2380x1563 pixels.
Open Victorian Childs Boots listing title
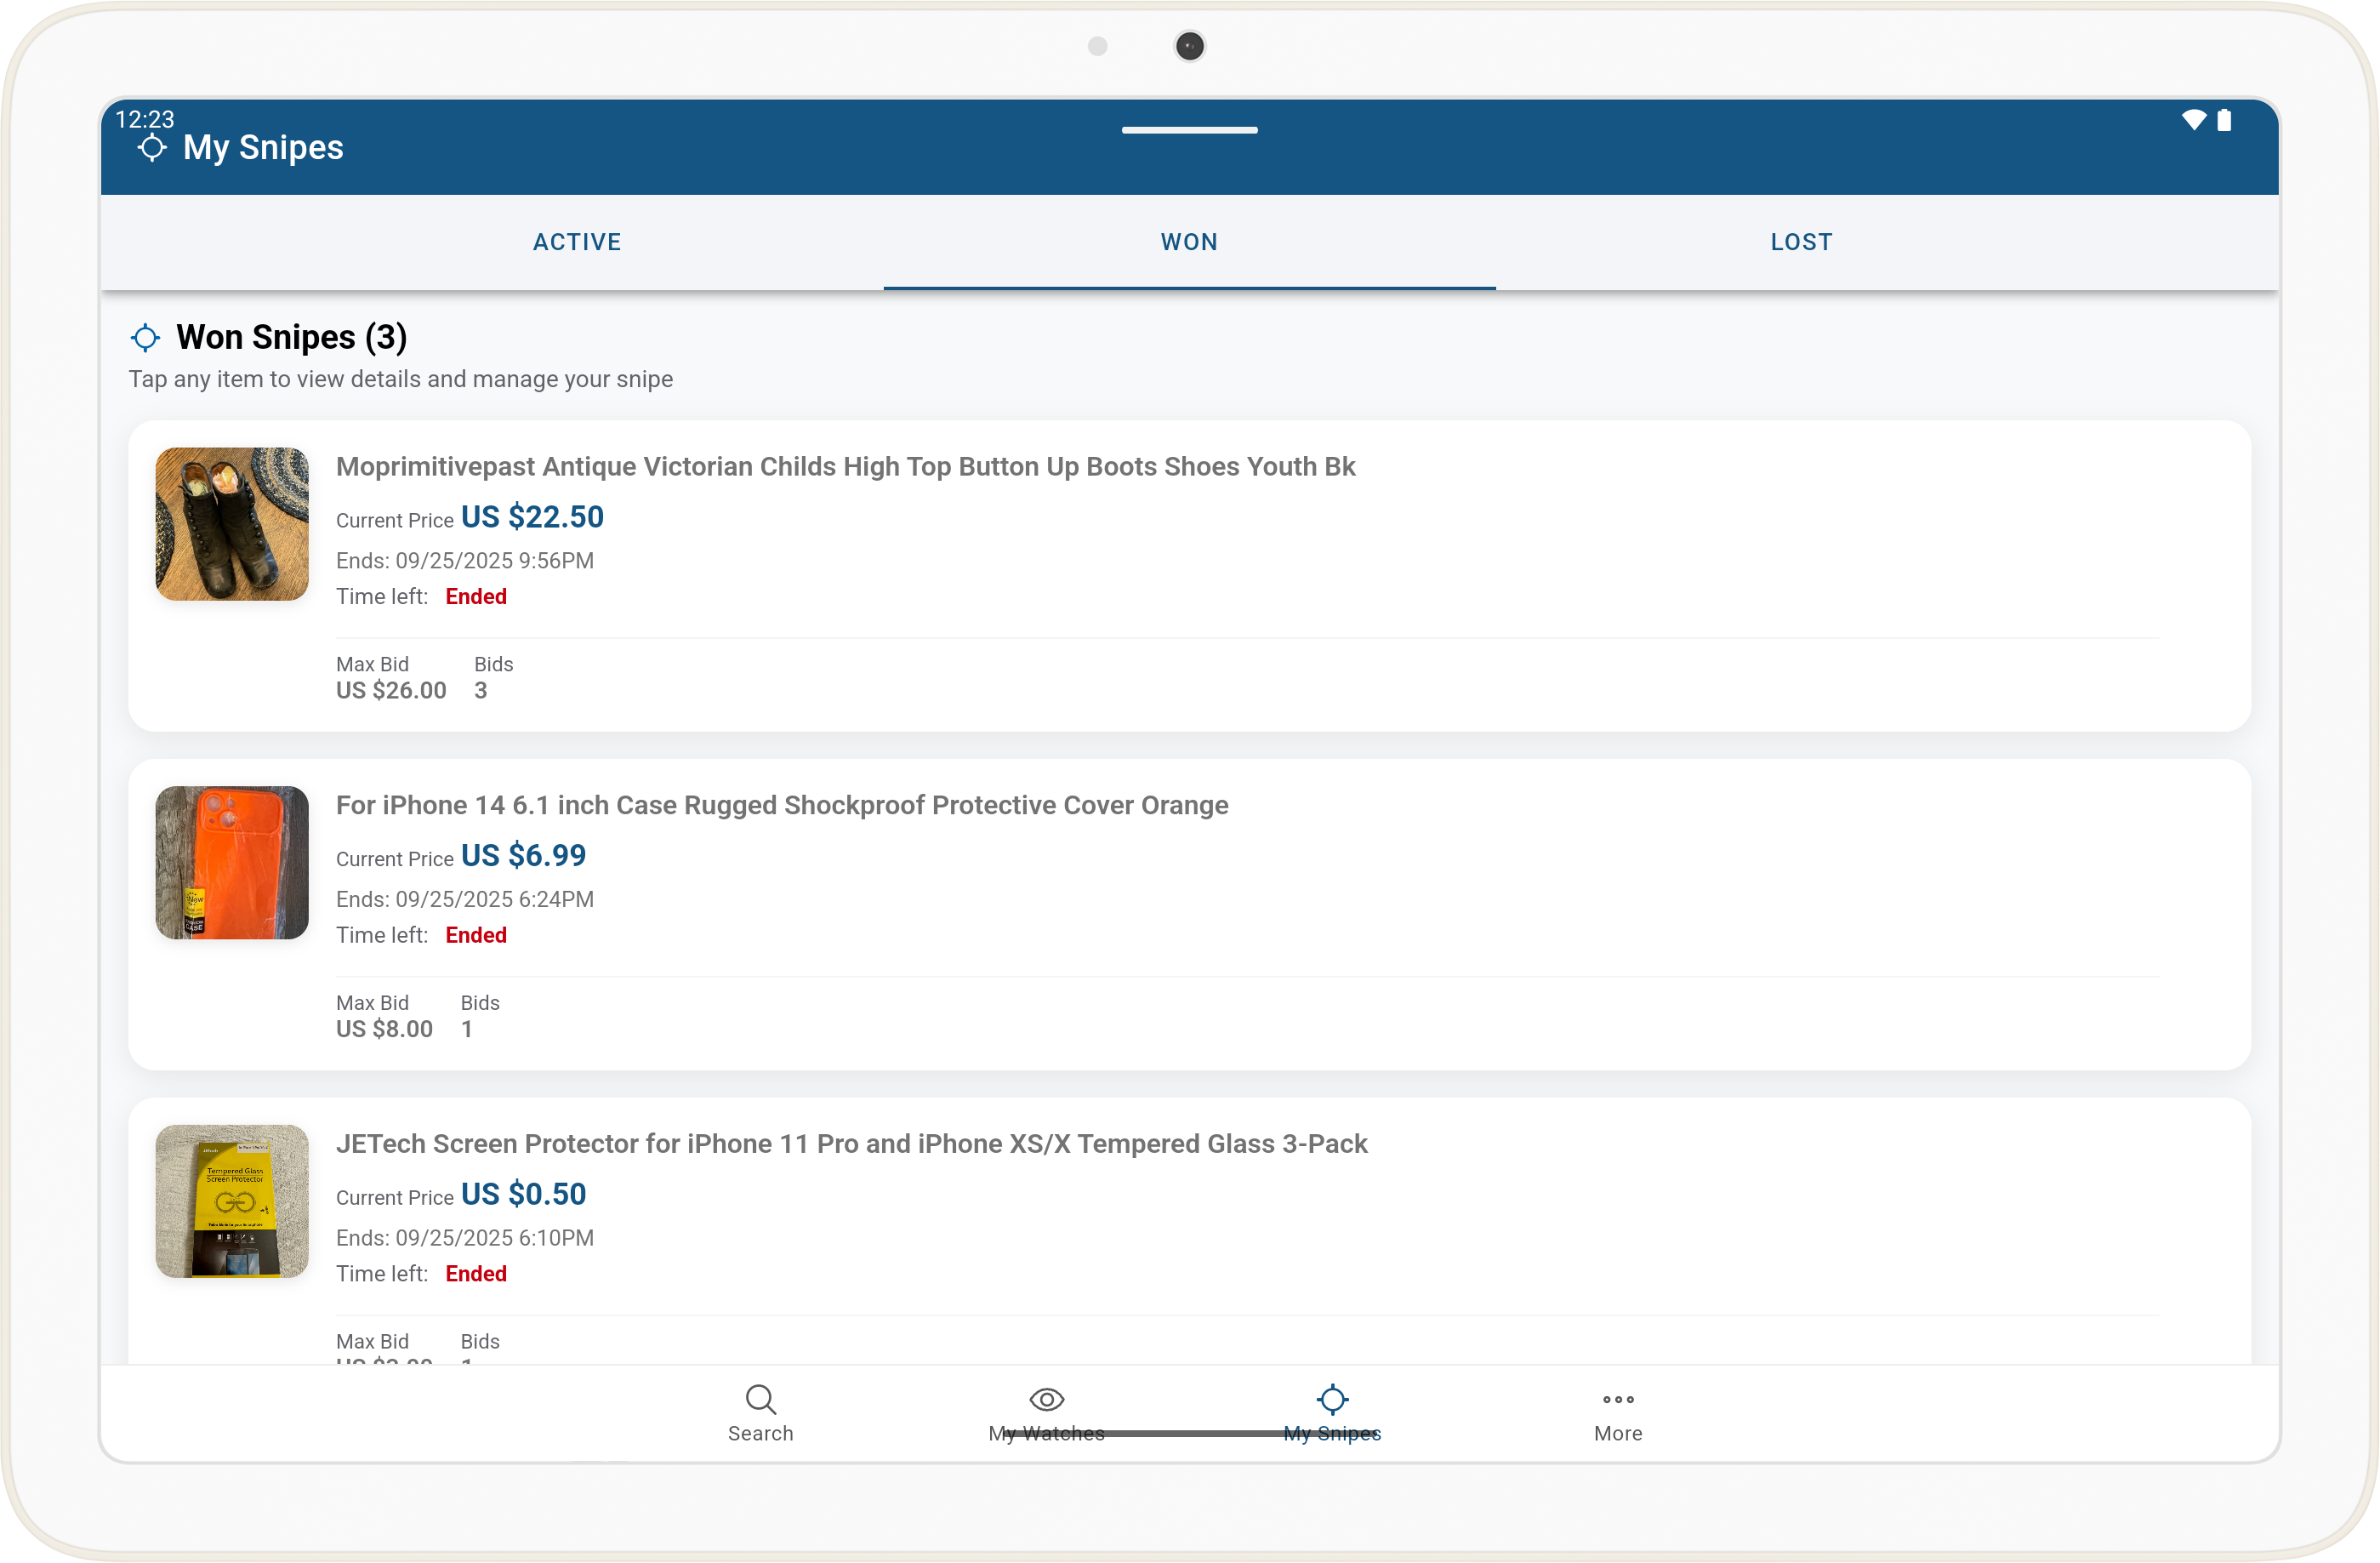tap(845, 467)
